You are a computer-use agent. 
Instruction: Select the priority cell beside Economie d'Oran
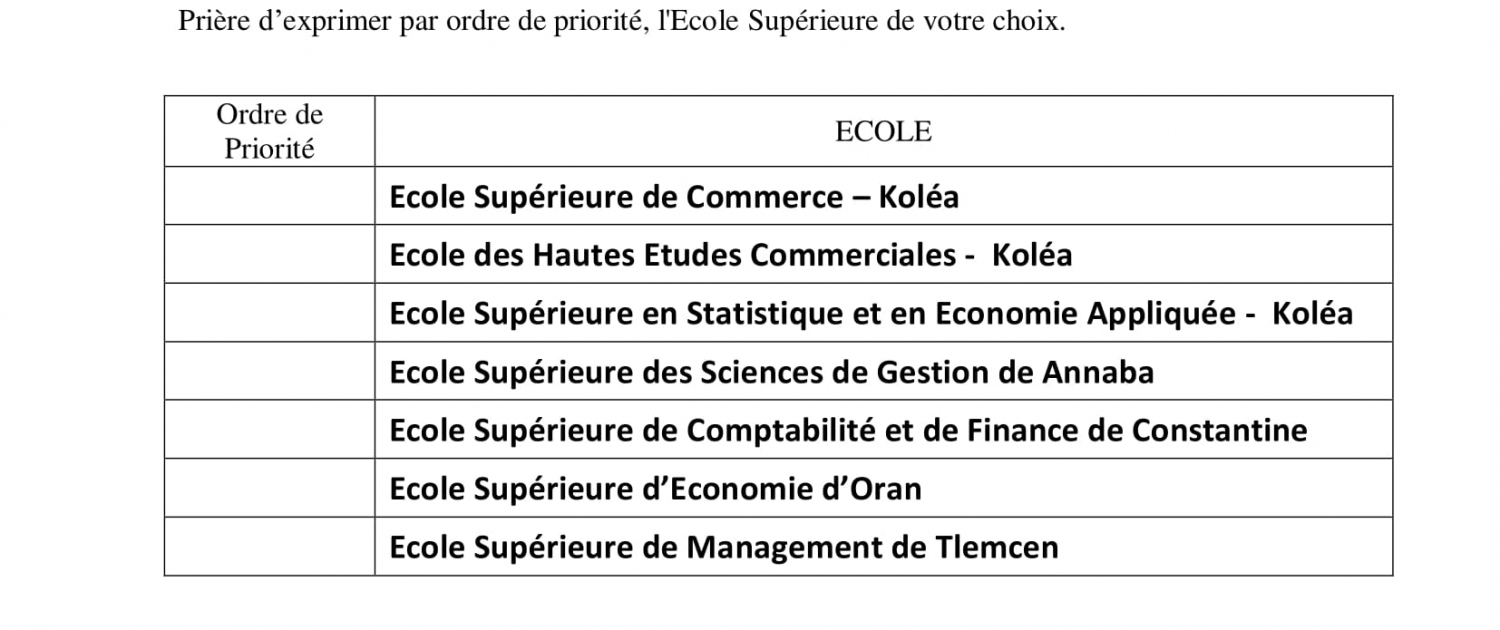point(269,488)
